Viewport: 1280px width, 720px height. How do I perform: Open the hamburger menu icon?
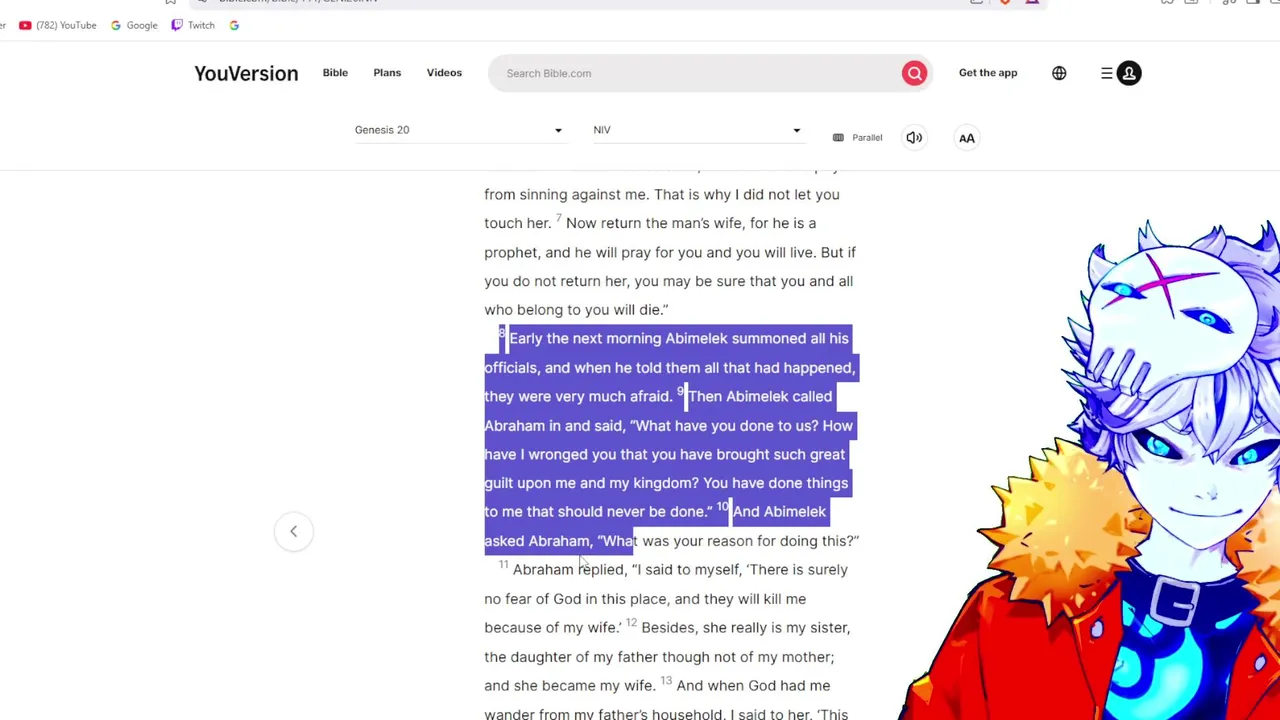pyautogui.click(x=1107, y=73)
